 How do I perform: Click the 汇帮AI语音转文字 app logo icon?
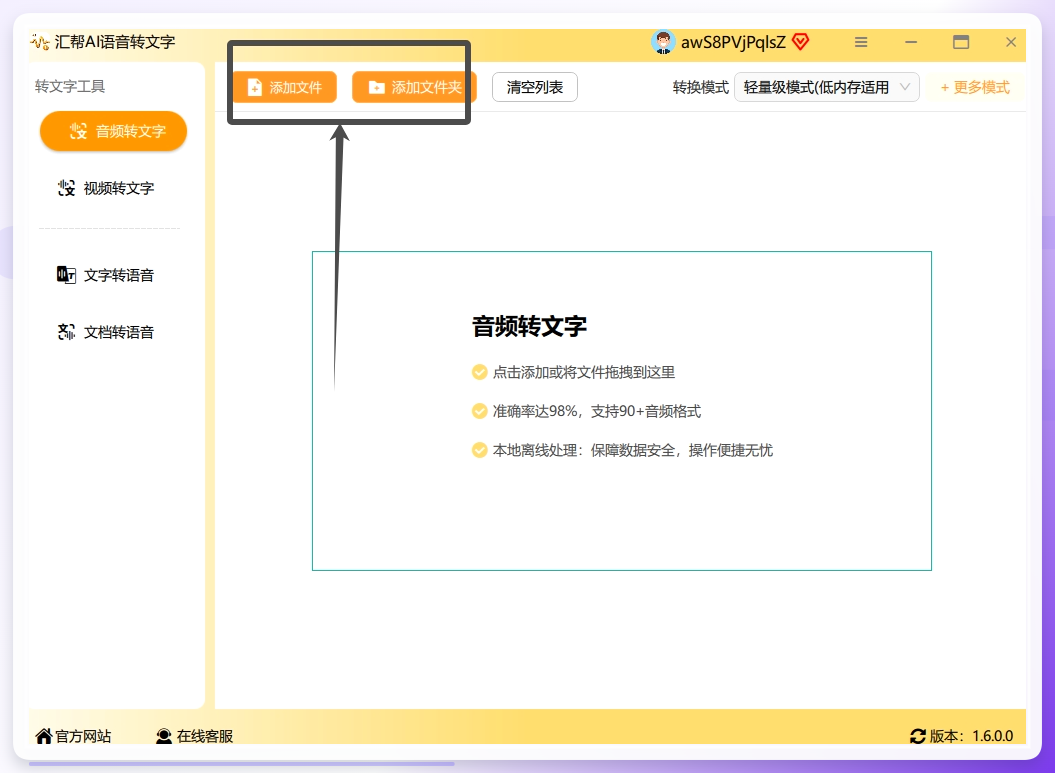(x=40, y=42)
